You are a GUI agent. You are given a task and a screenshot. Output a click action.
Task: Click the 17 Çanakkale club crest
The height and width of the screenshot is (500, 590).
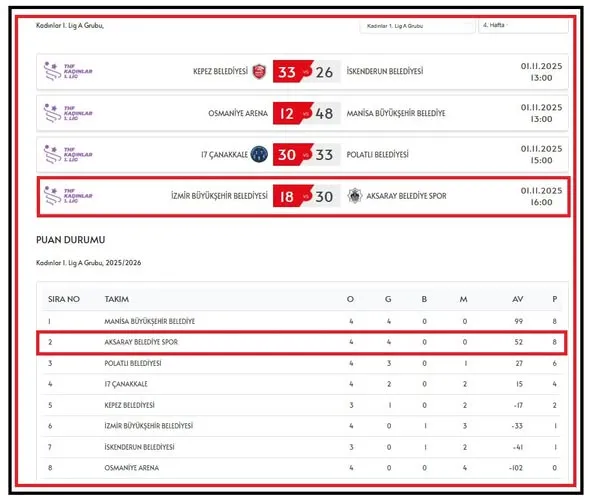259,154
